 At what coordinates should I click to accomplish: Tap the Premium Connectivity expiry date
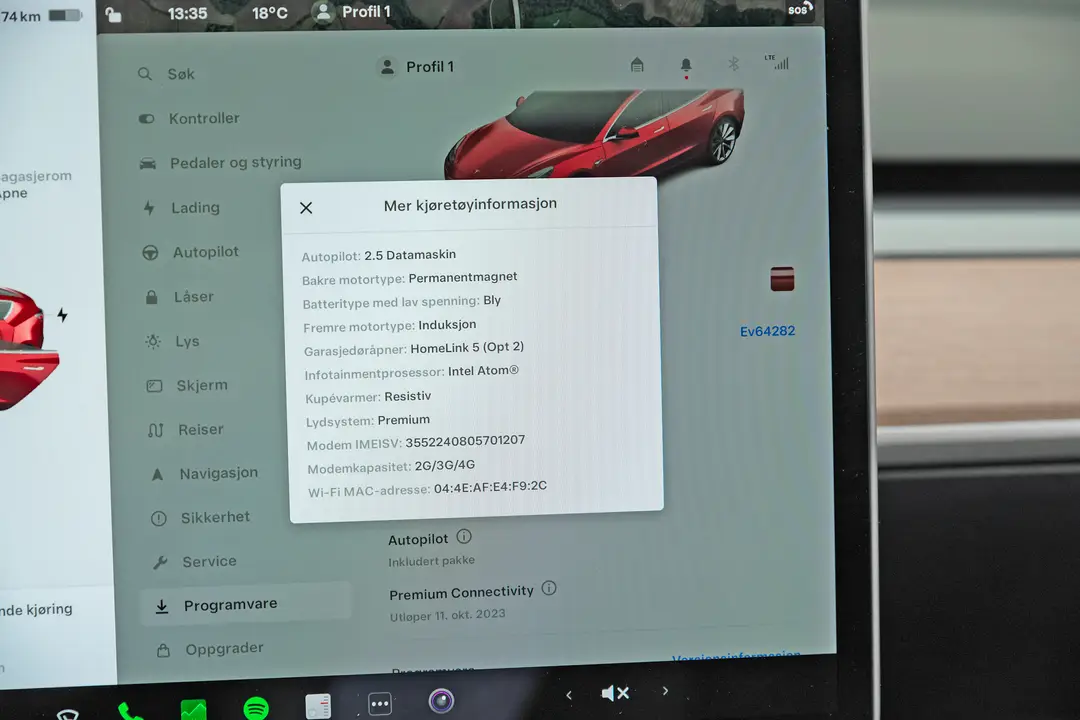tap(448, 615)
